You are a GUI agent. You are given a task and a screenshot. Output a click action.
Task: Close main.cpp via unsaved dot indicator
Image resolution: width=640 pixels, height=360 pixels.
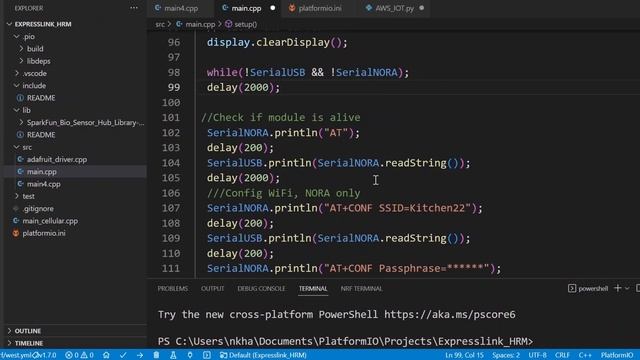(273, 8)
